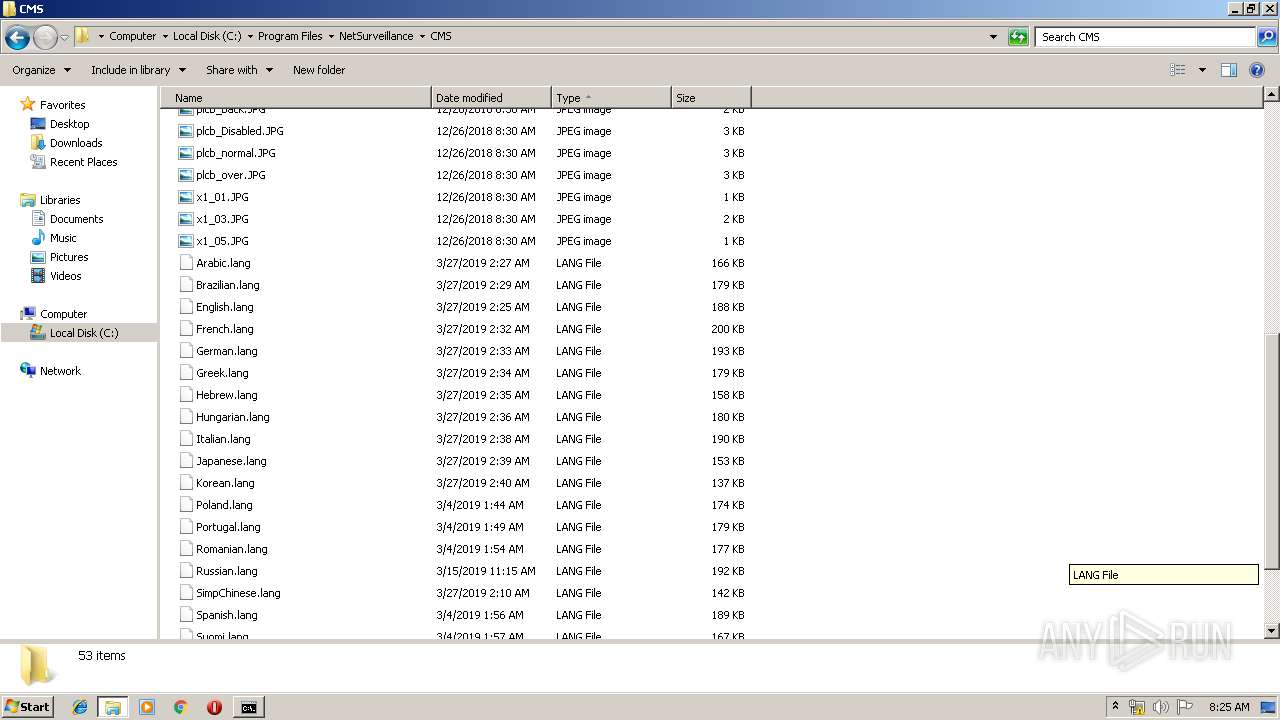The width and height of the screenshot is (1280, 720).
Task: Click the system tray volume icon
Action: tap(1160, 707)
